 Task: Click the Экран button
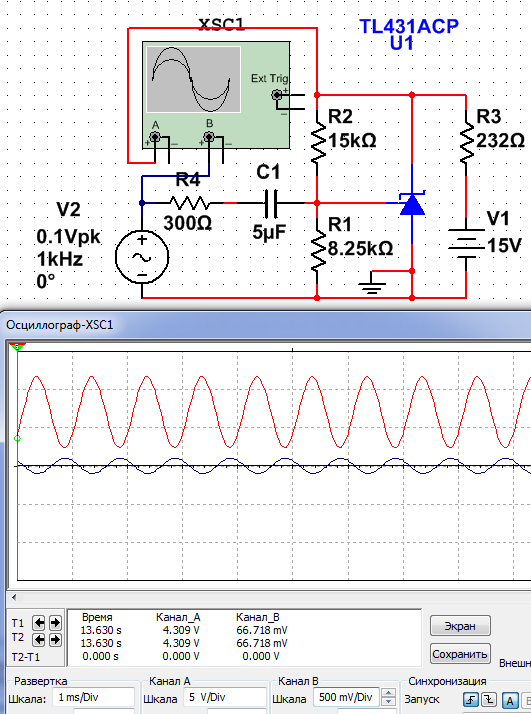click(x=460, y=626)
